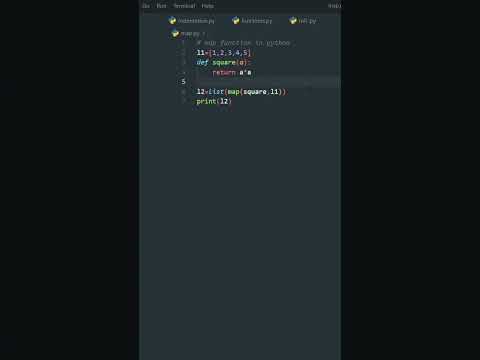Open the Terminal menu

click(x=184, y=6)
